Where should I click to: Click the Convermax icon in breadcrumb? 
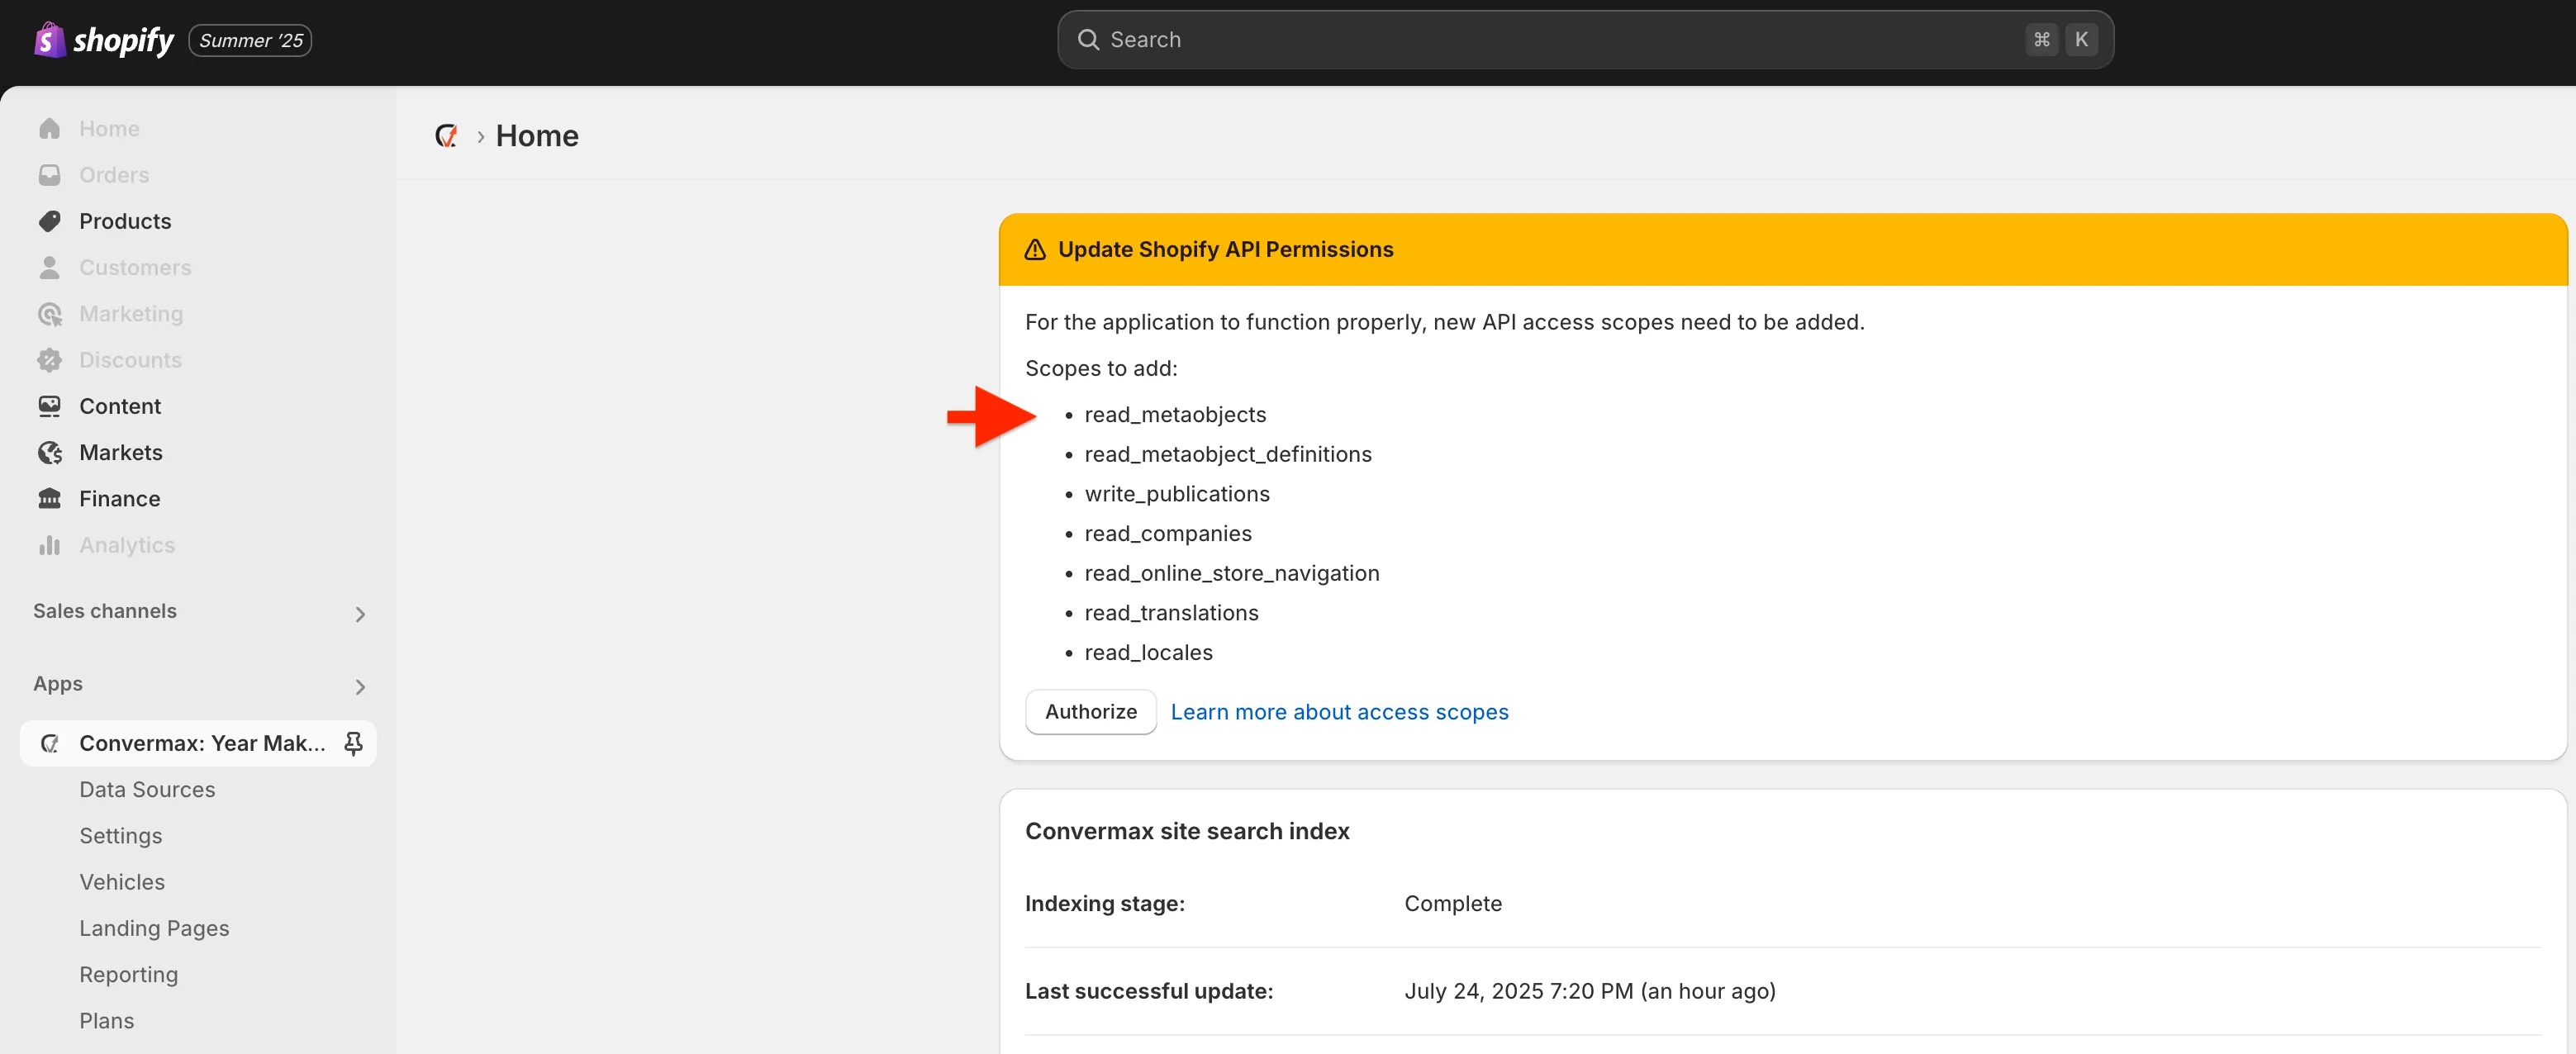446,136
